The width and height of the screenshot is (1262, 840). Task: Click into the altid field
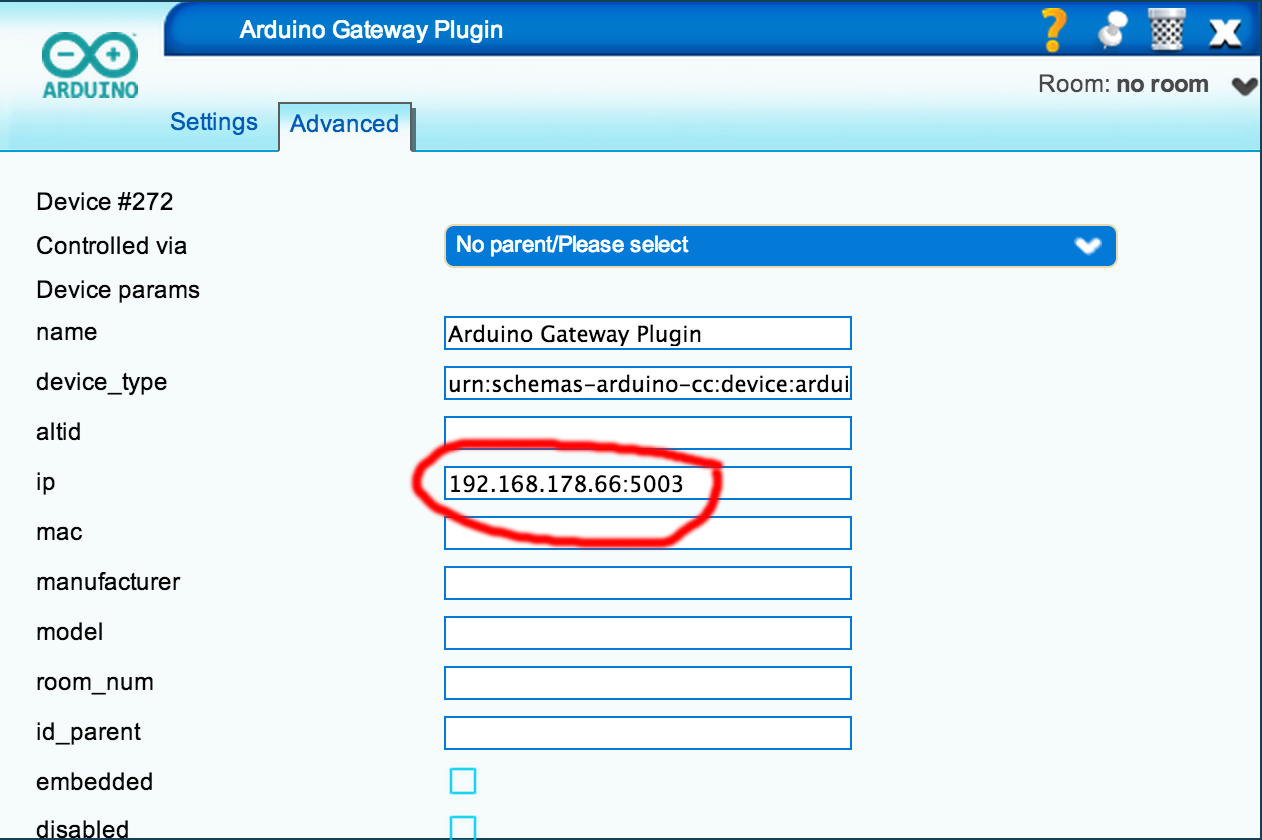coord(648,433)
